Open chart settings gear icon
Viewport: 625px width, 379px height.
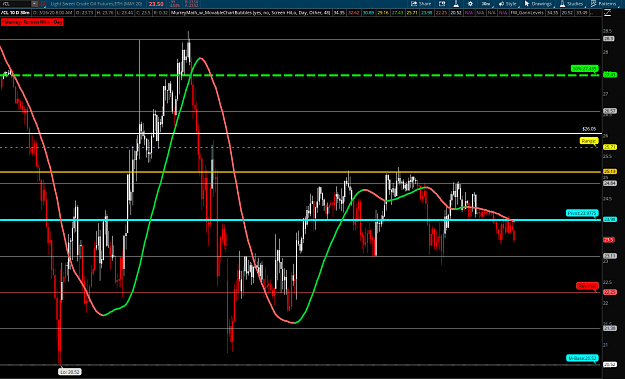click(470, 4)
